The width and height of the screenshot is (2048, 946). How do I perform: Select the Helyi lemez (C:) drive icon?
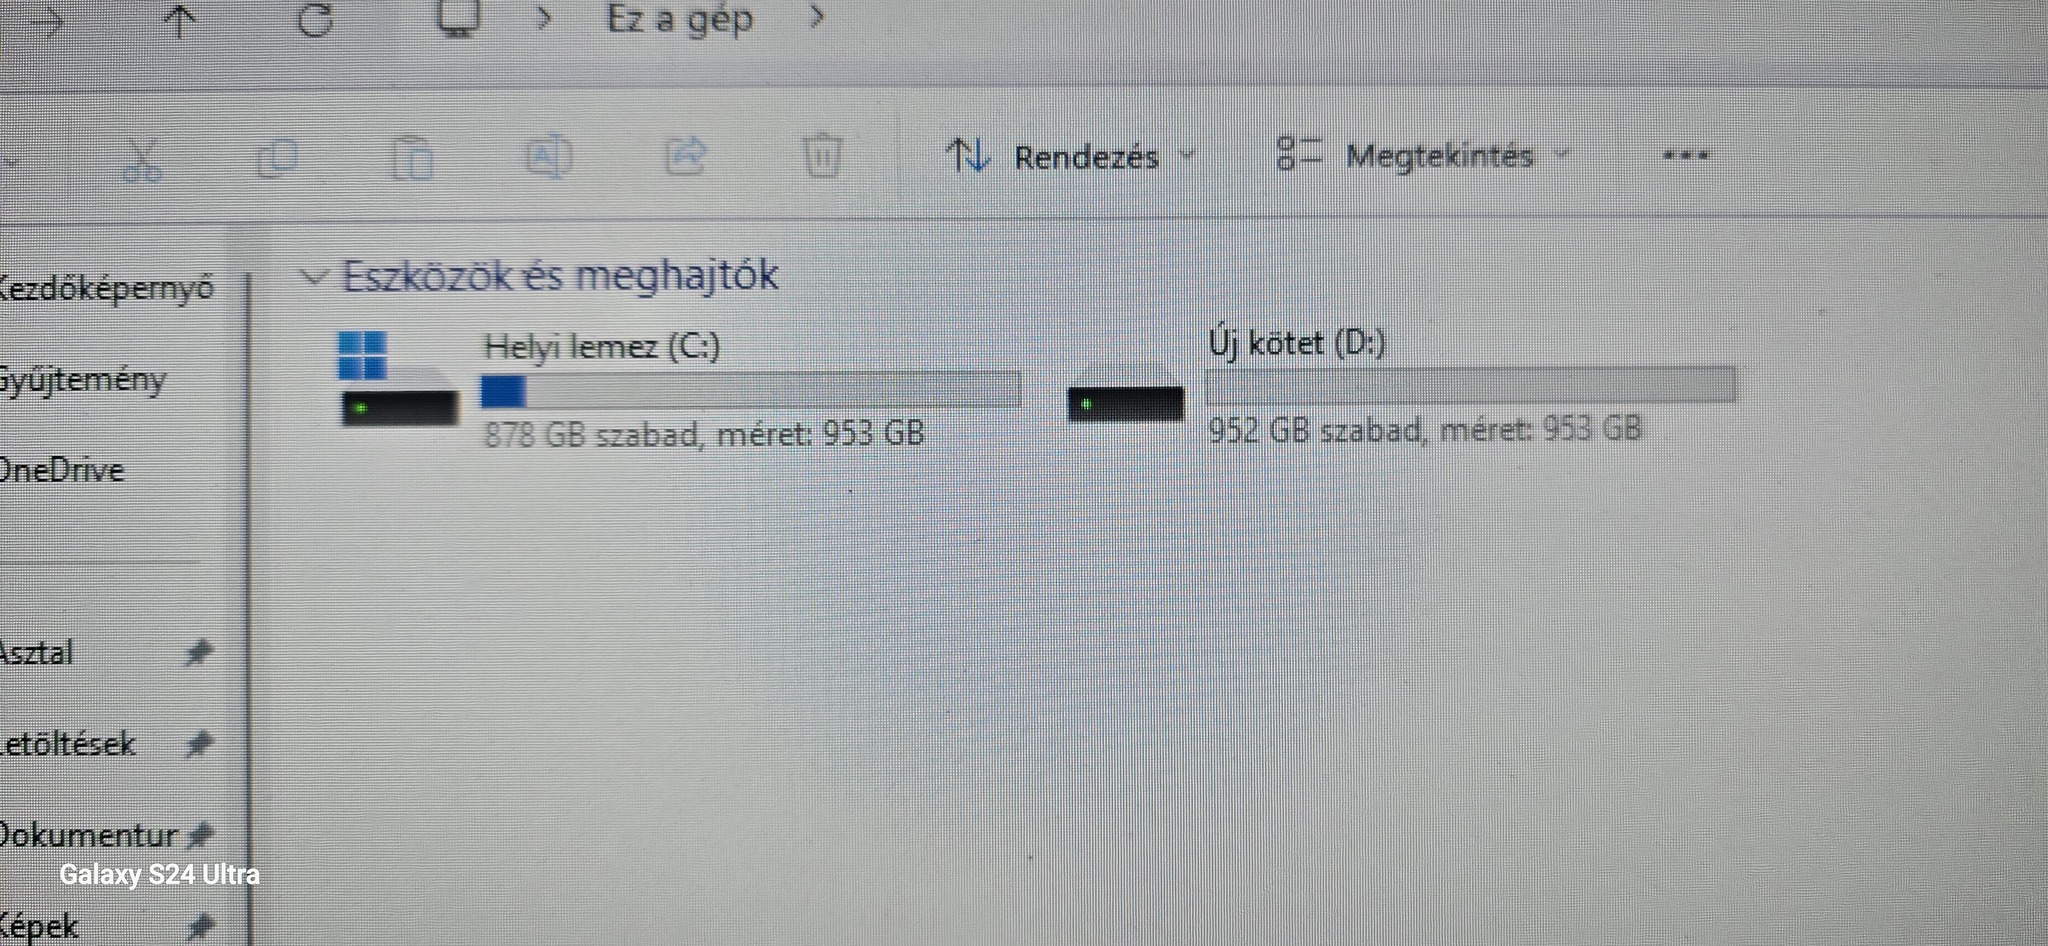(396, 380)
